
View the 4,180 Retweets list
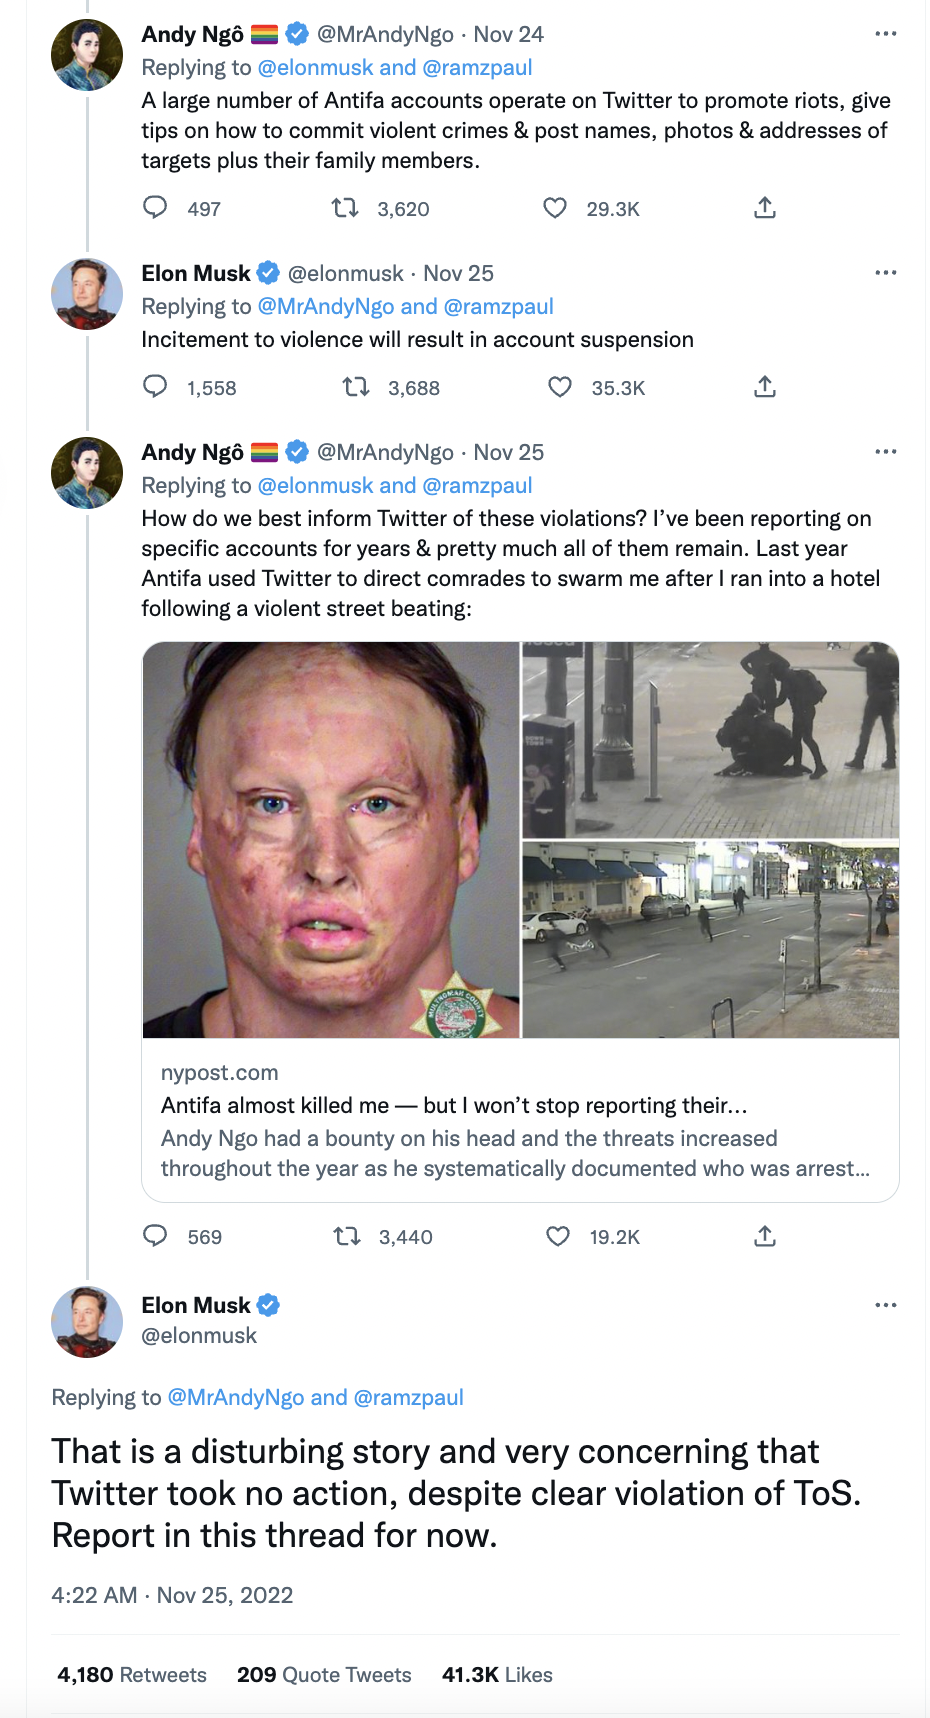pyautogui.click(x=132, y=1675)
